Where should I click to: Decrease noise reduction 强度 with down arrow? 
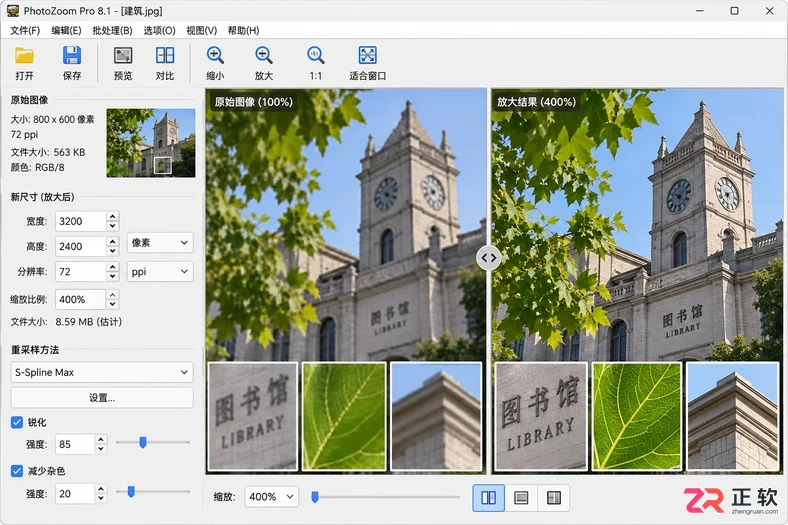[101, 498]
